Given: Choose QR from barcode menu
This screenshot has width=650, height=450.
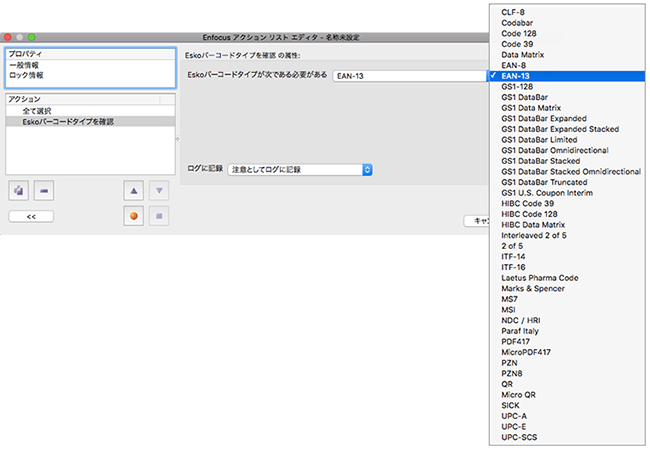Looking at the screenshot, I should tap(567, 384).
